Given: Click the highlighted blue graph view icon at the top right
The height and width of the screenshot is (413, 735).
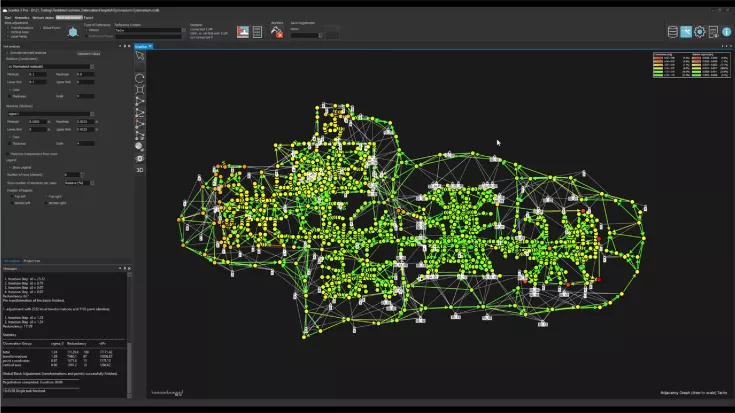Looking at the screenshot, I should (x=686, y=32).
